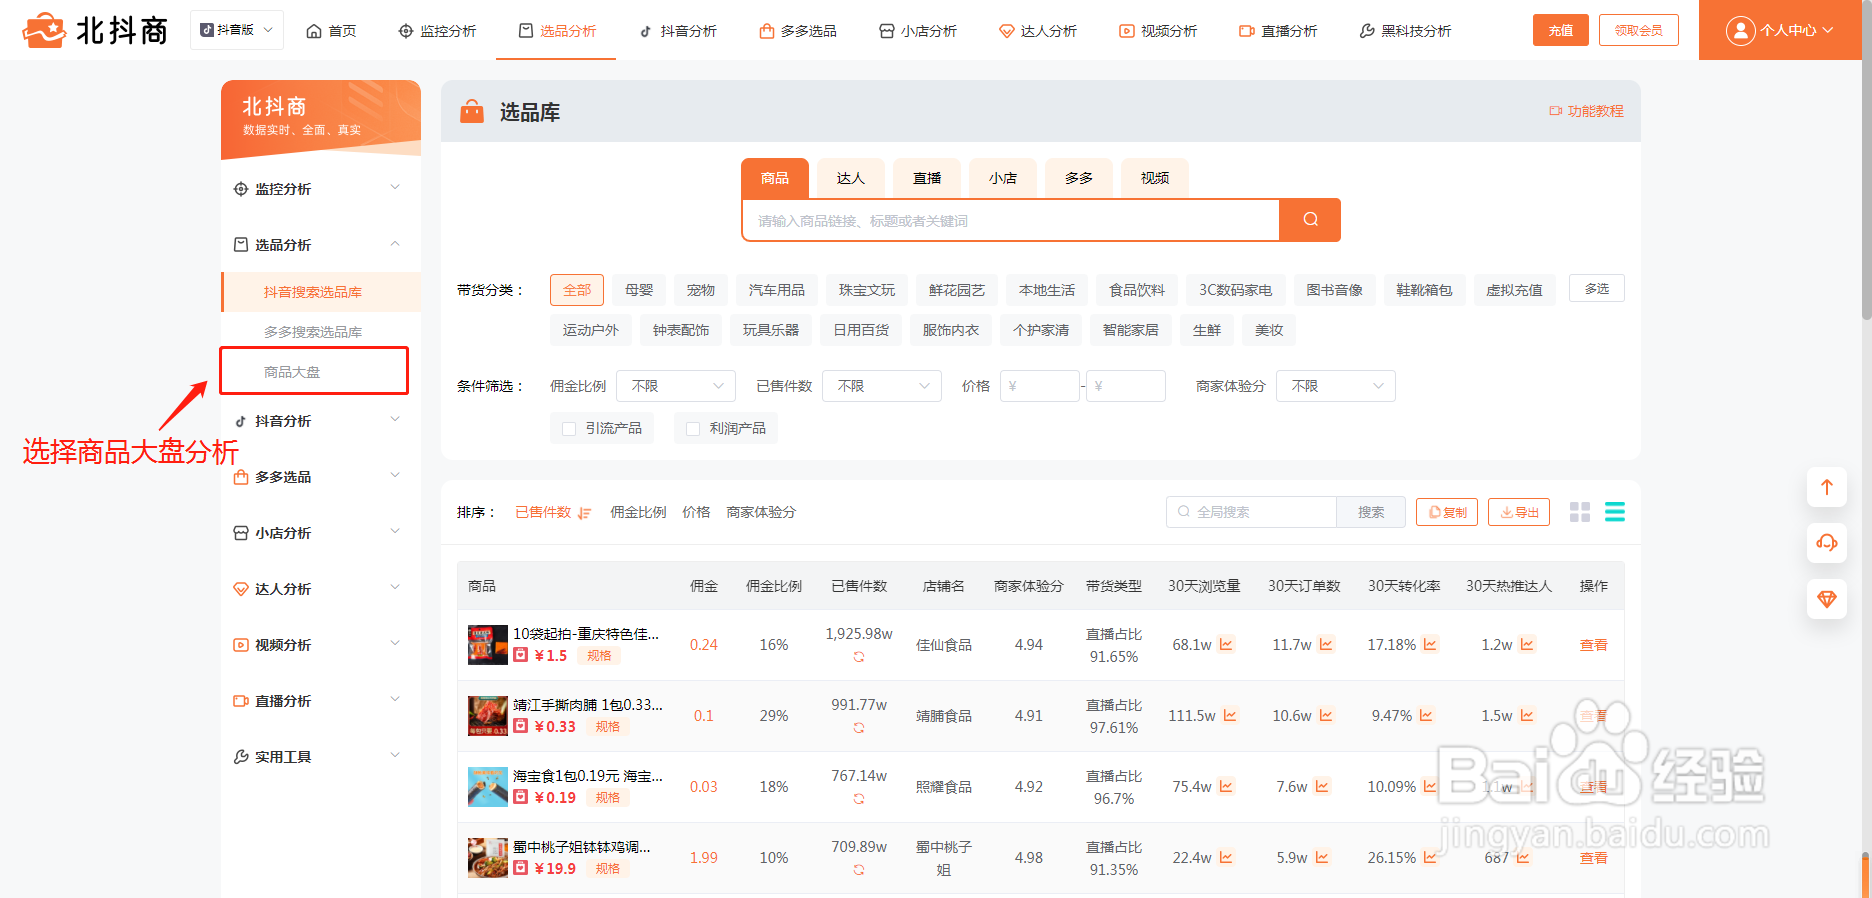This screenshot has height=898, width=1872.
Task: Select the 食品饮料 category filter
Action: [1137, 290]
